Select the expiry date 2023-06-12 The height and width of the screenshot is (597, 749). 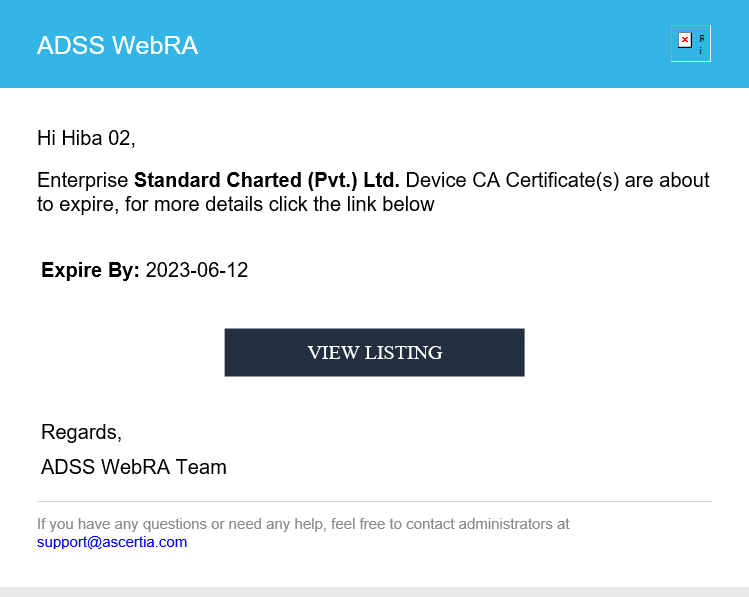[x=197, y=270]
